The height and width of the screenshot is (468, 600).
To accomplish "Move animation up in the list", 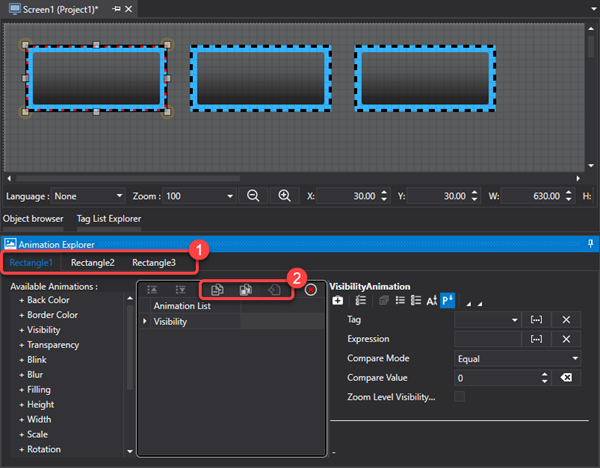I will (x=152, y=290).
